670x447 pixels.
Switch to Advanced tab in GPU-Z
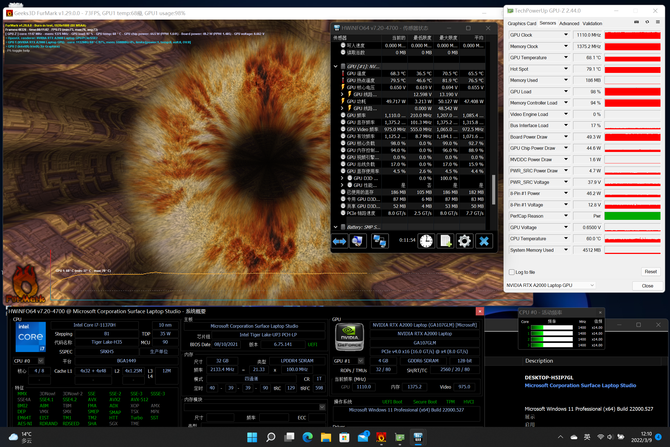pyautogui.click(x=569, y=22)
